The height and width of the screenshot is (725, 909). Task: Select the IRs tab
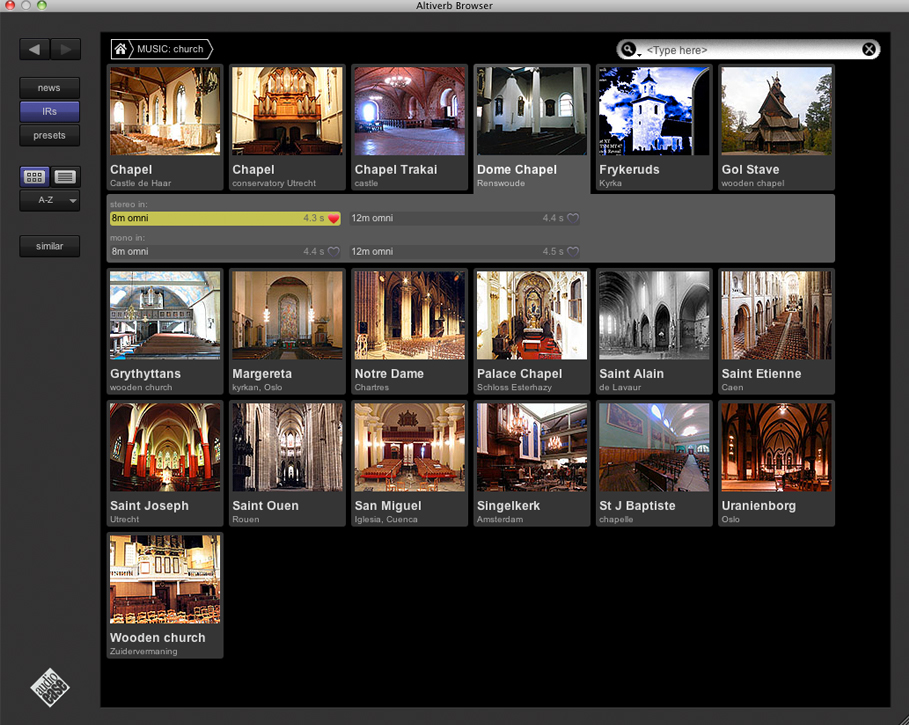49,111
